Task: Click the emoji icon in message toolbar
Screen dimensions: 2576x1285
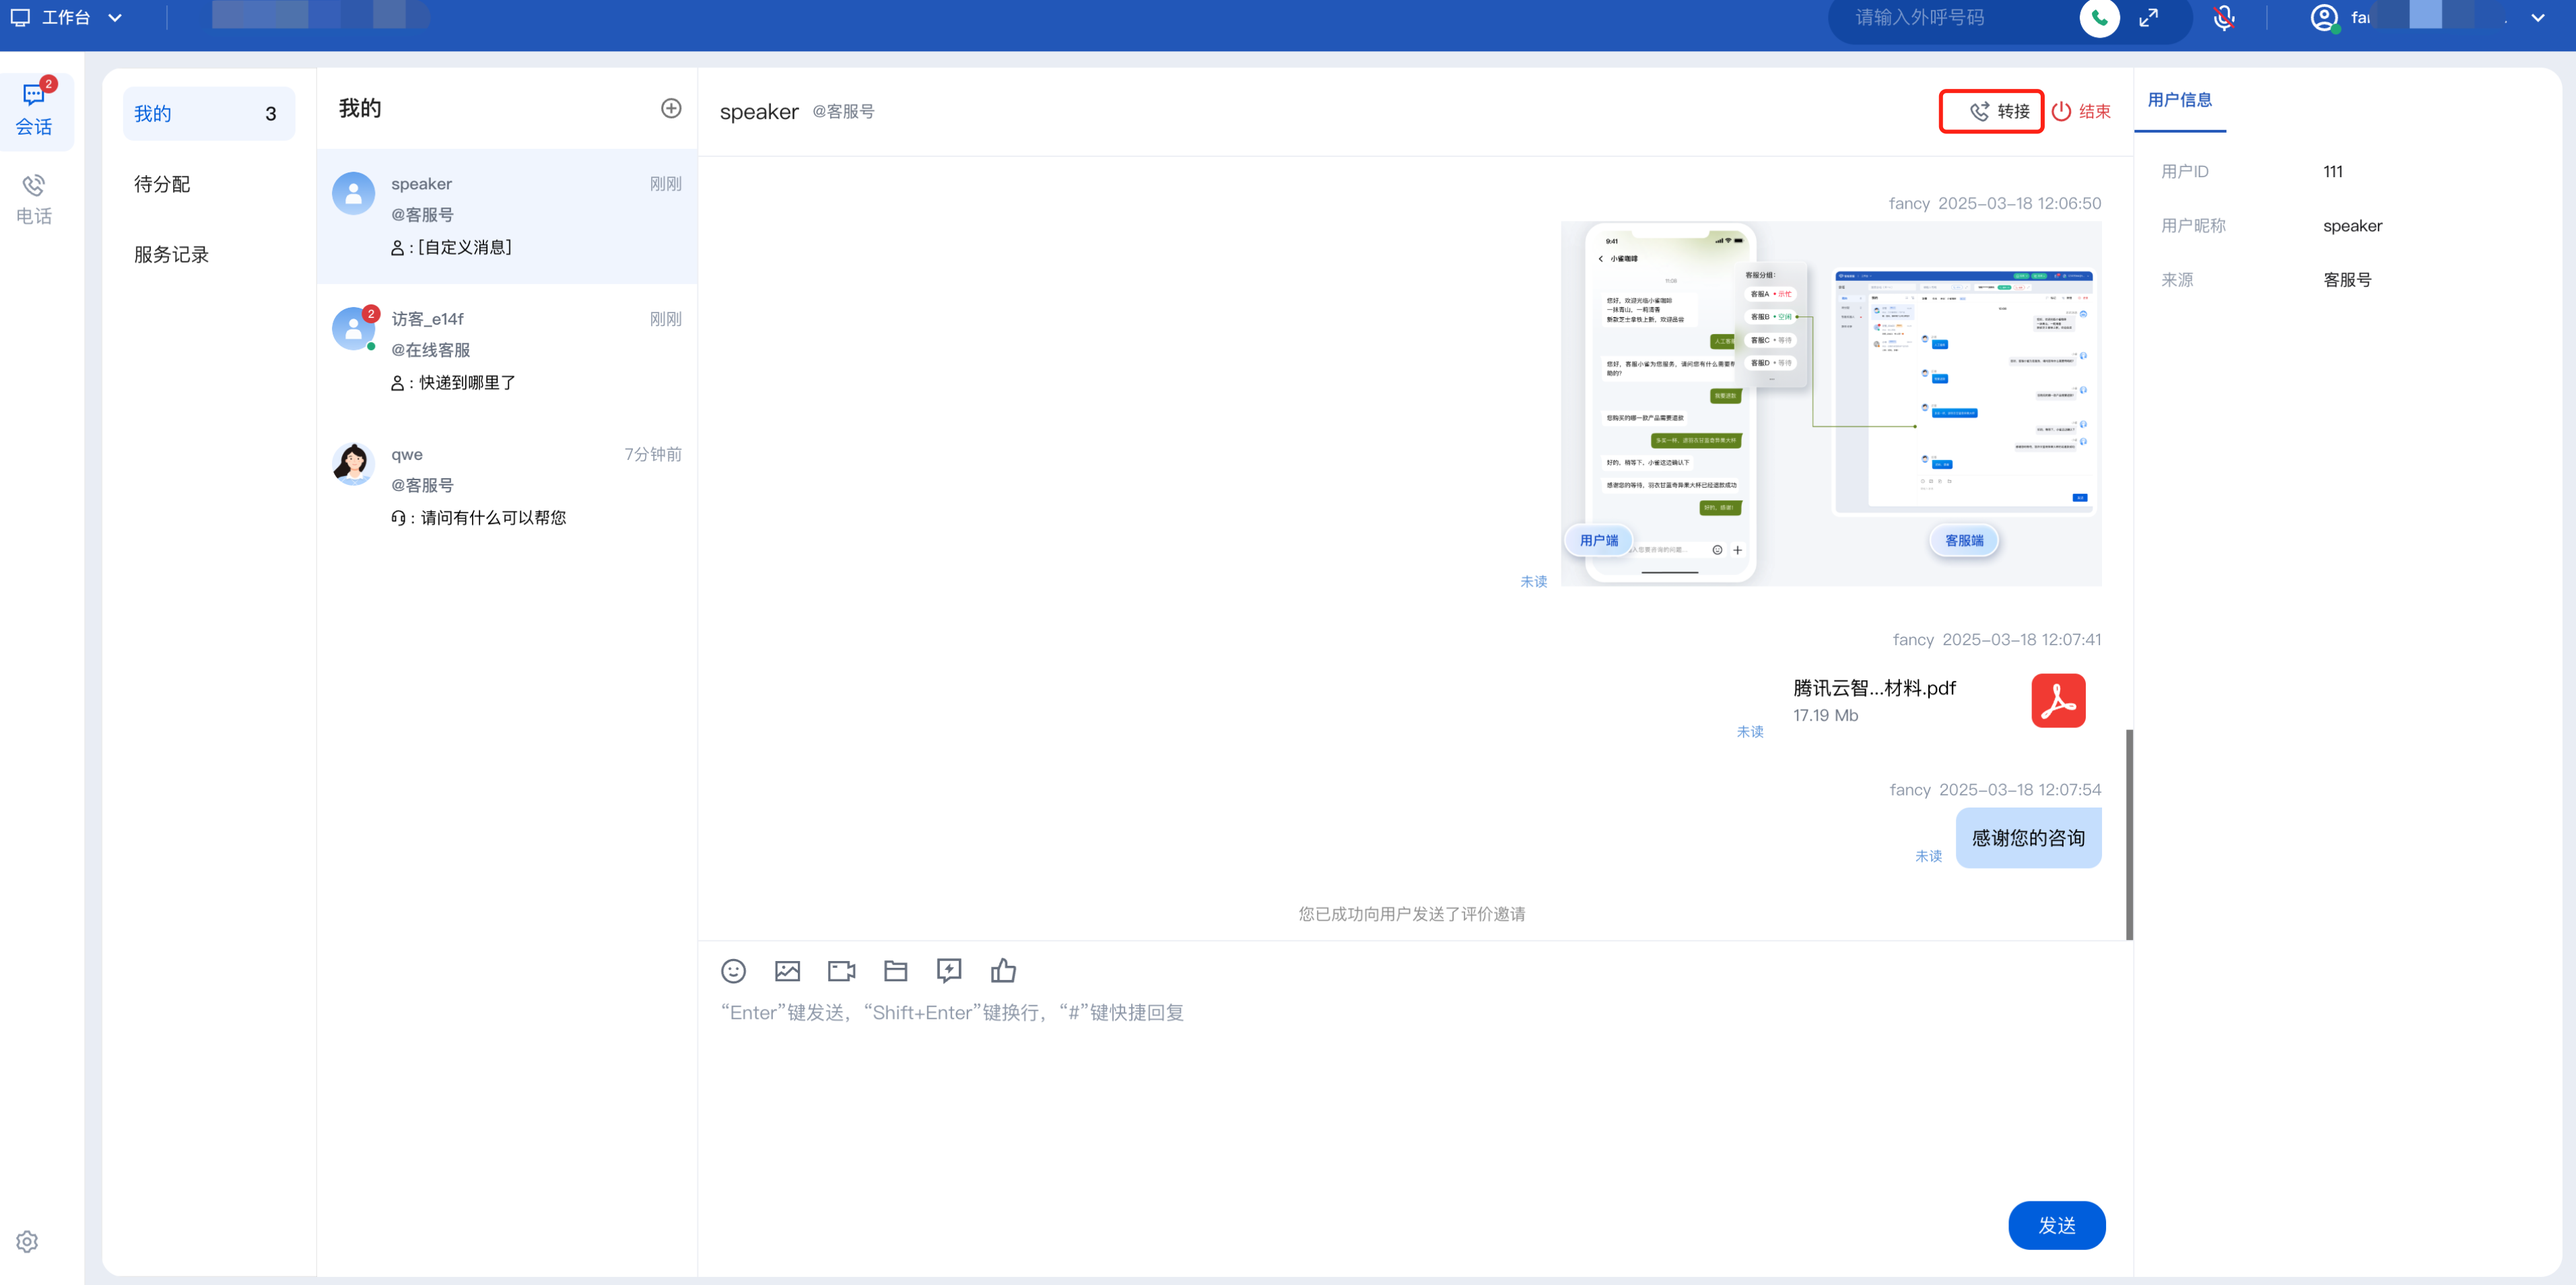Action: (x=733, y=970)
